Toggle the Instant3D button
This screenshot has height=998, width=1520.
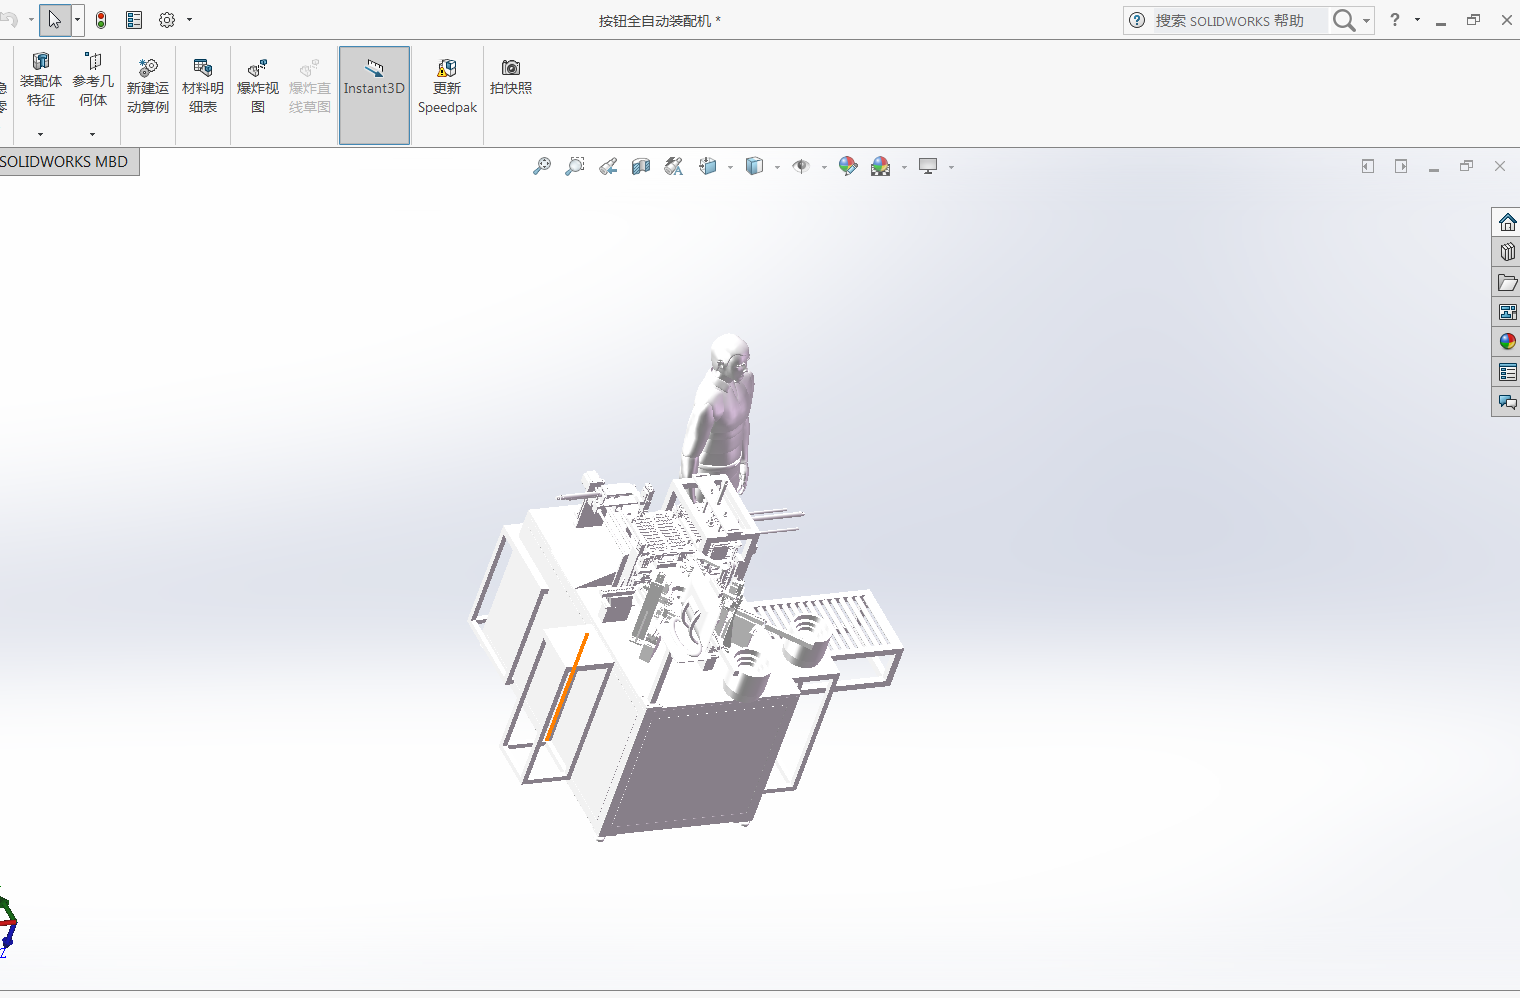[x=374, y=95]
